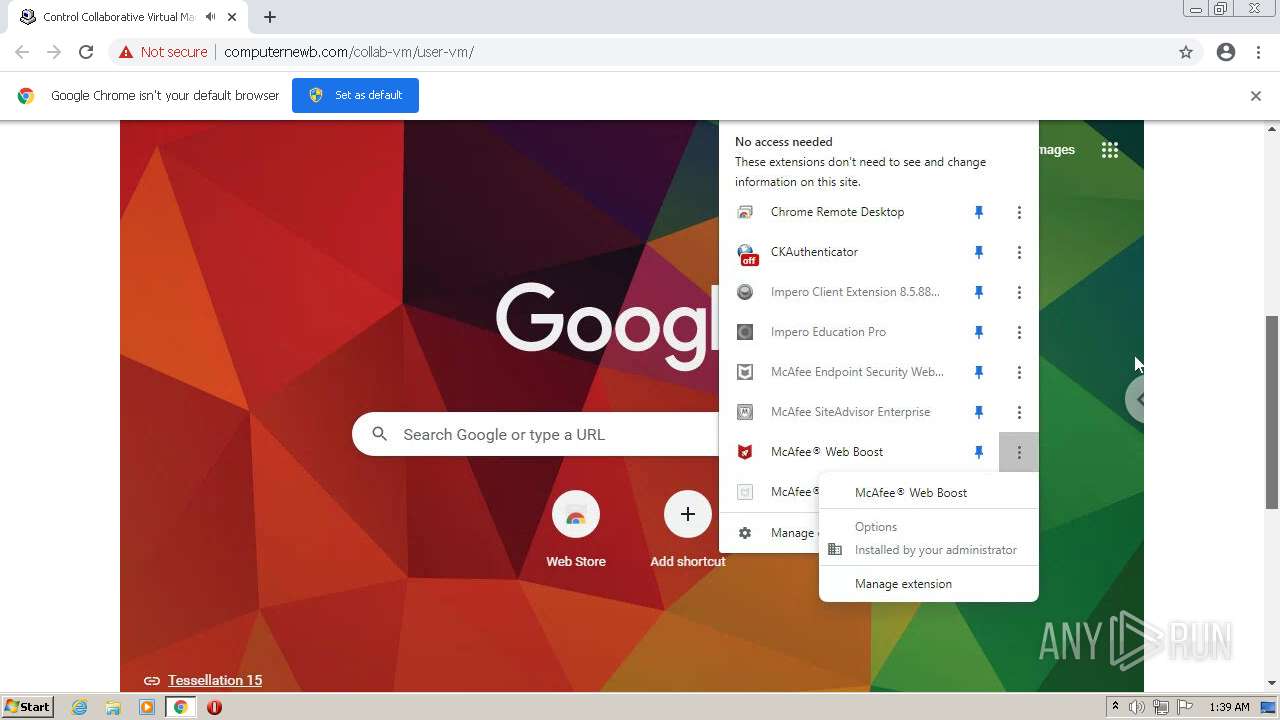Click the McAfee SiteAdvisor Enterprise label
This screenshot has height=720, width=1280.
(850, 412)
